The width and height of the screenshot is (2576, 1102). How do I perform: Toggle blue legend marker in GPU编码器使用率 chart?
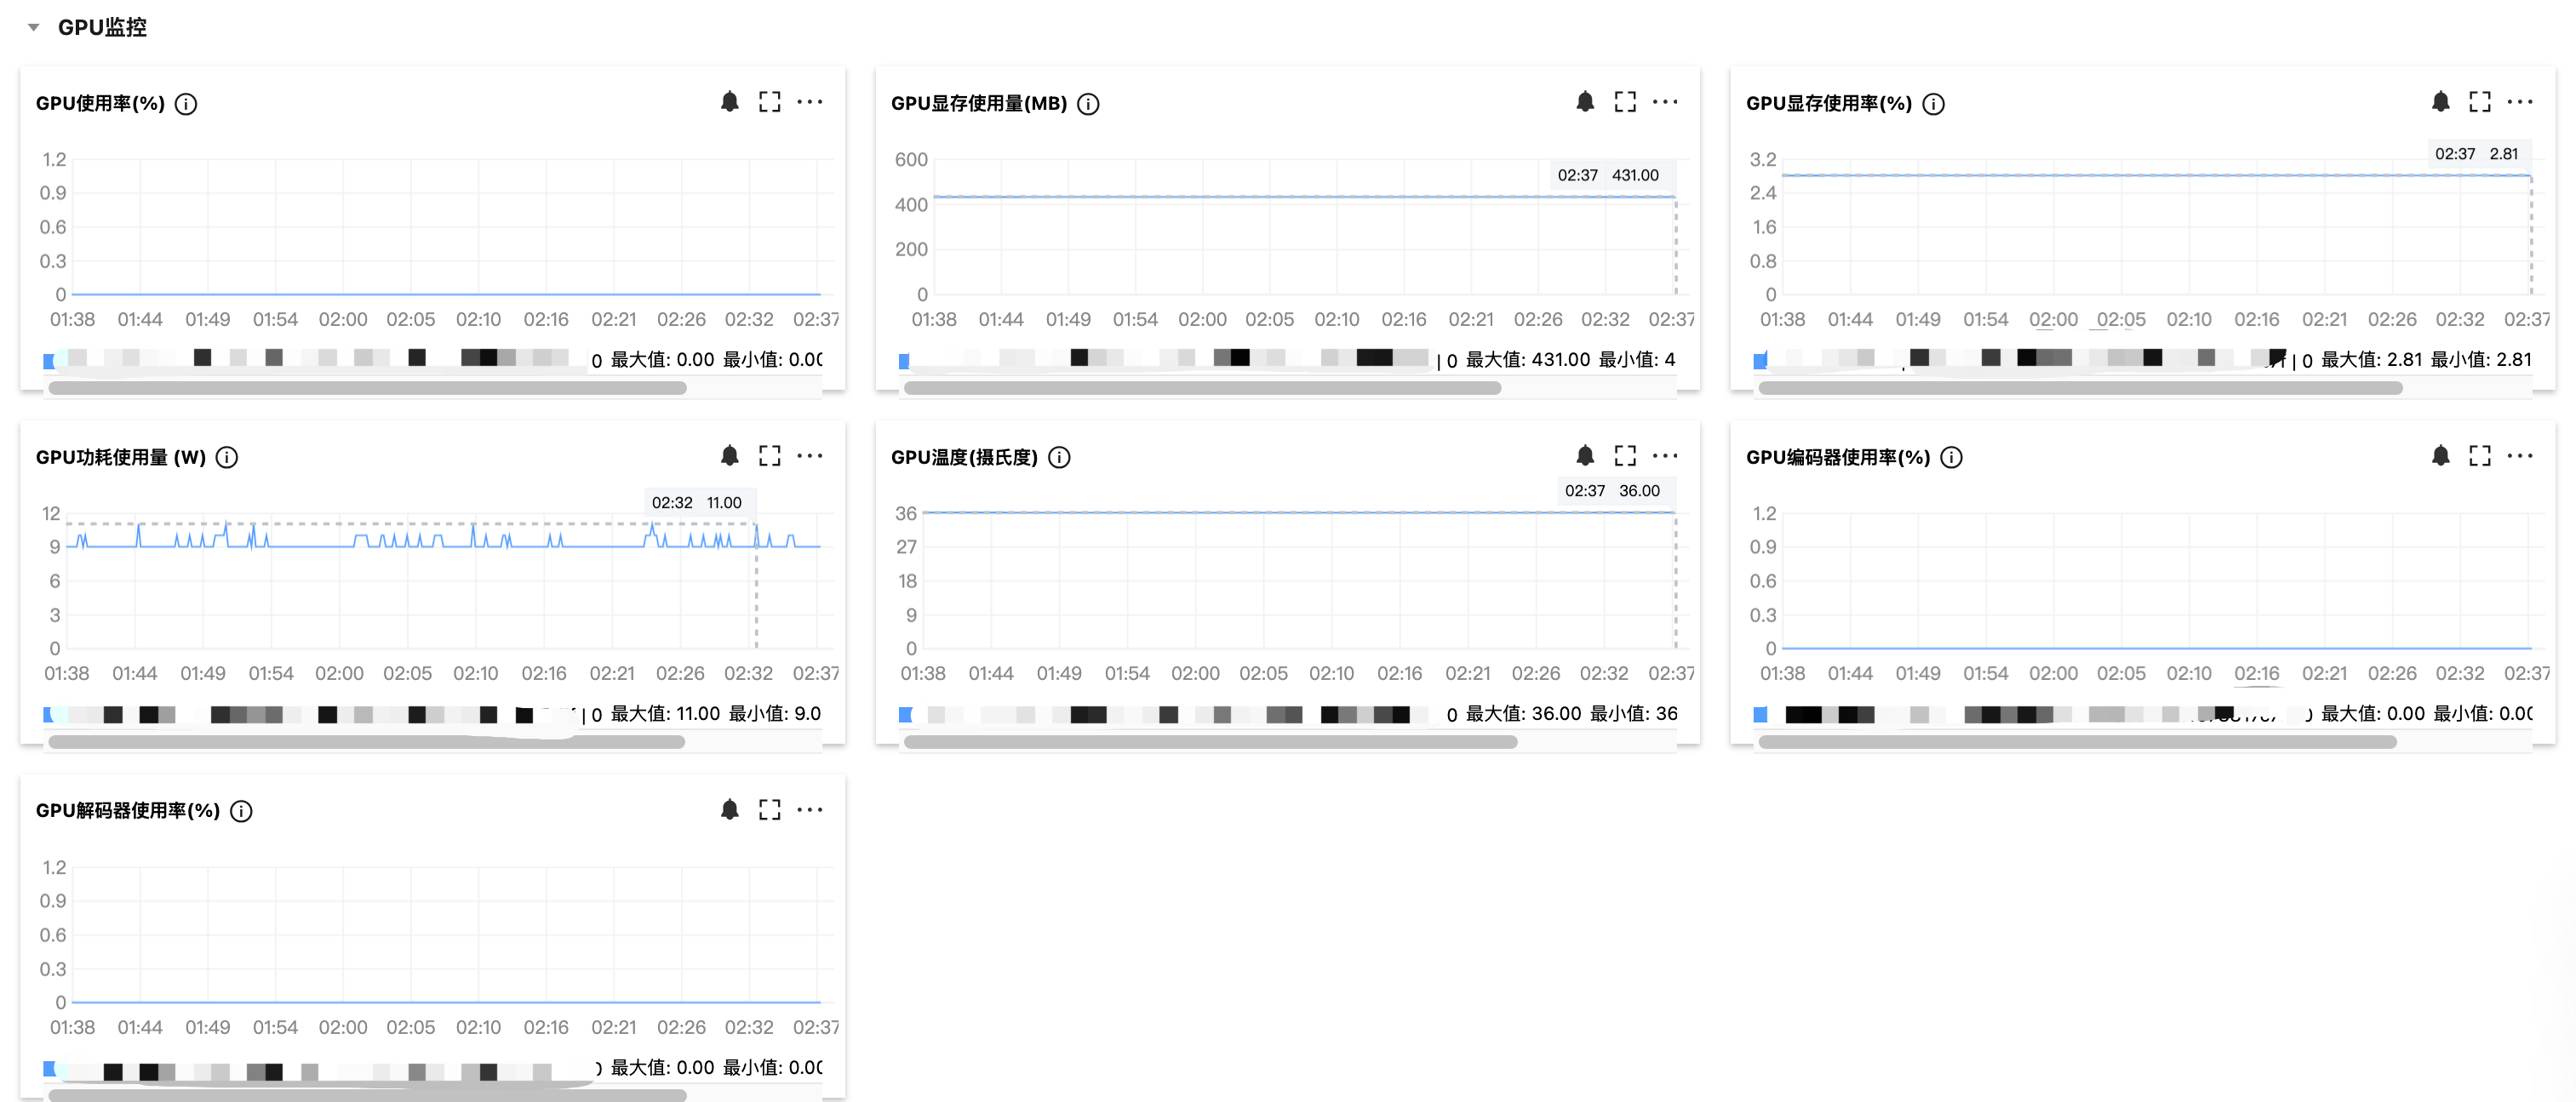coord(1760,714)
